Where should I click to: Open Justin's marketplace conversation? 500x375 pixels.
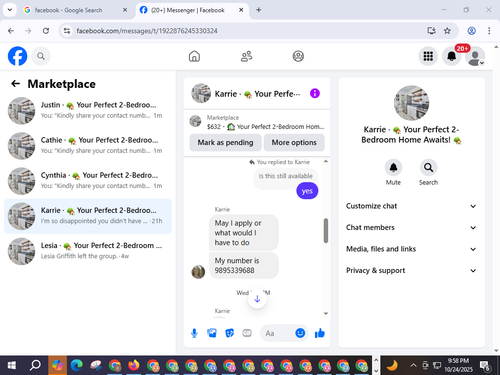click(x=88, y=111)
